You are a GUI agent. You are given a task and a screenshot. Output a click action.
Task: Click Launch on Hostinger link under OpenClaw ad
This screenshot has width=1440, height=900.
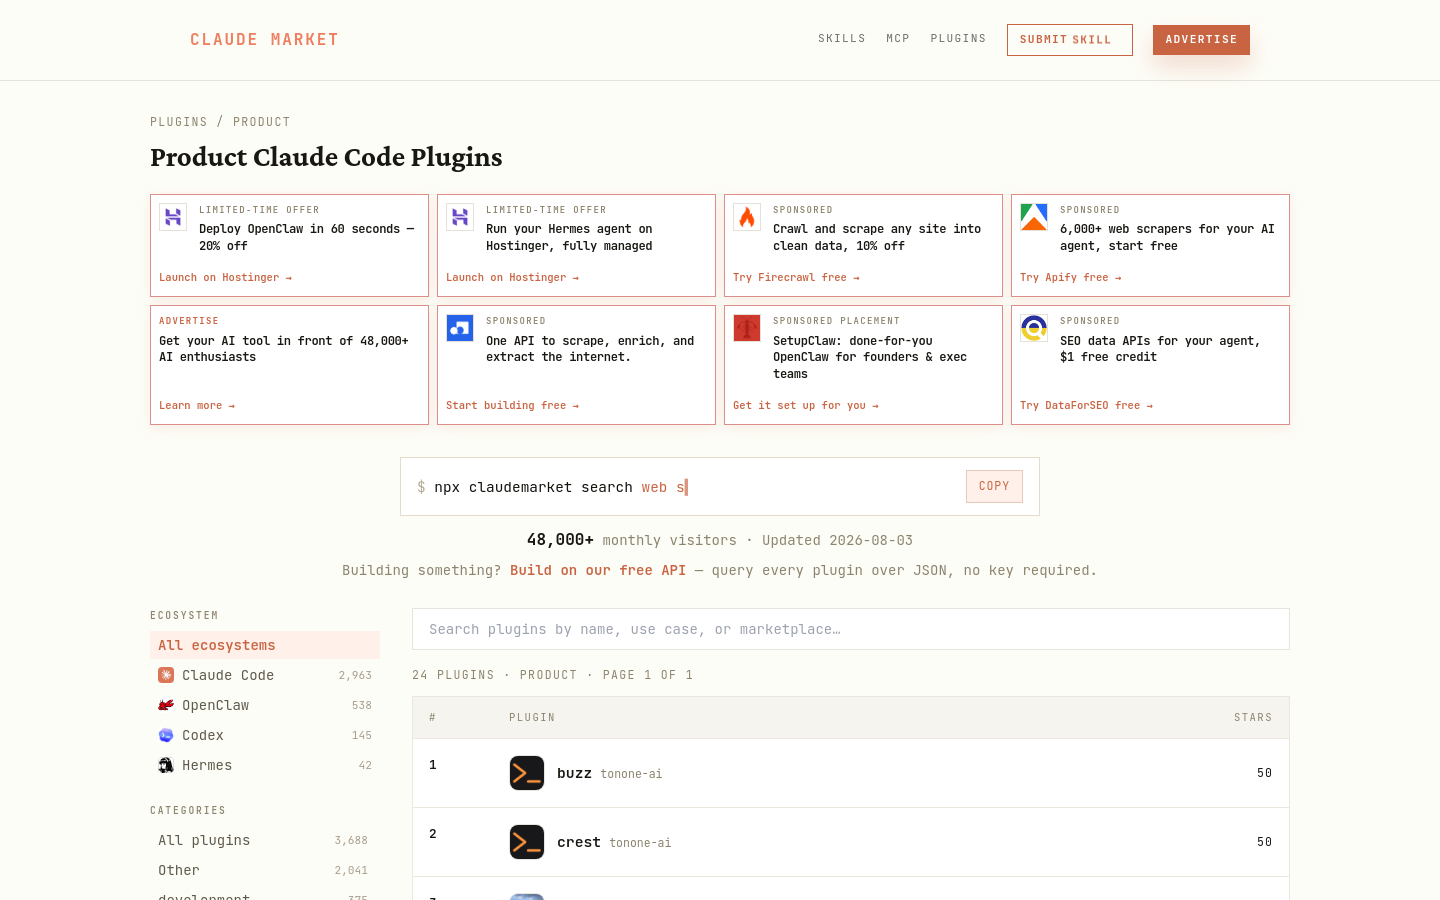225,278
